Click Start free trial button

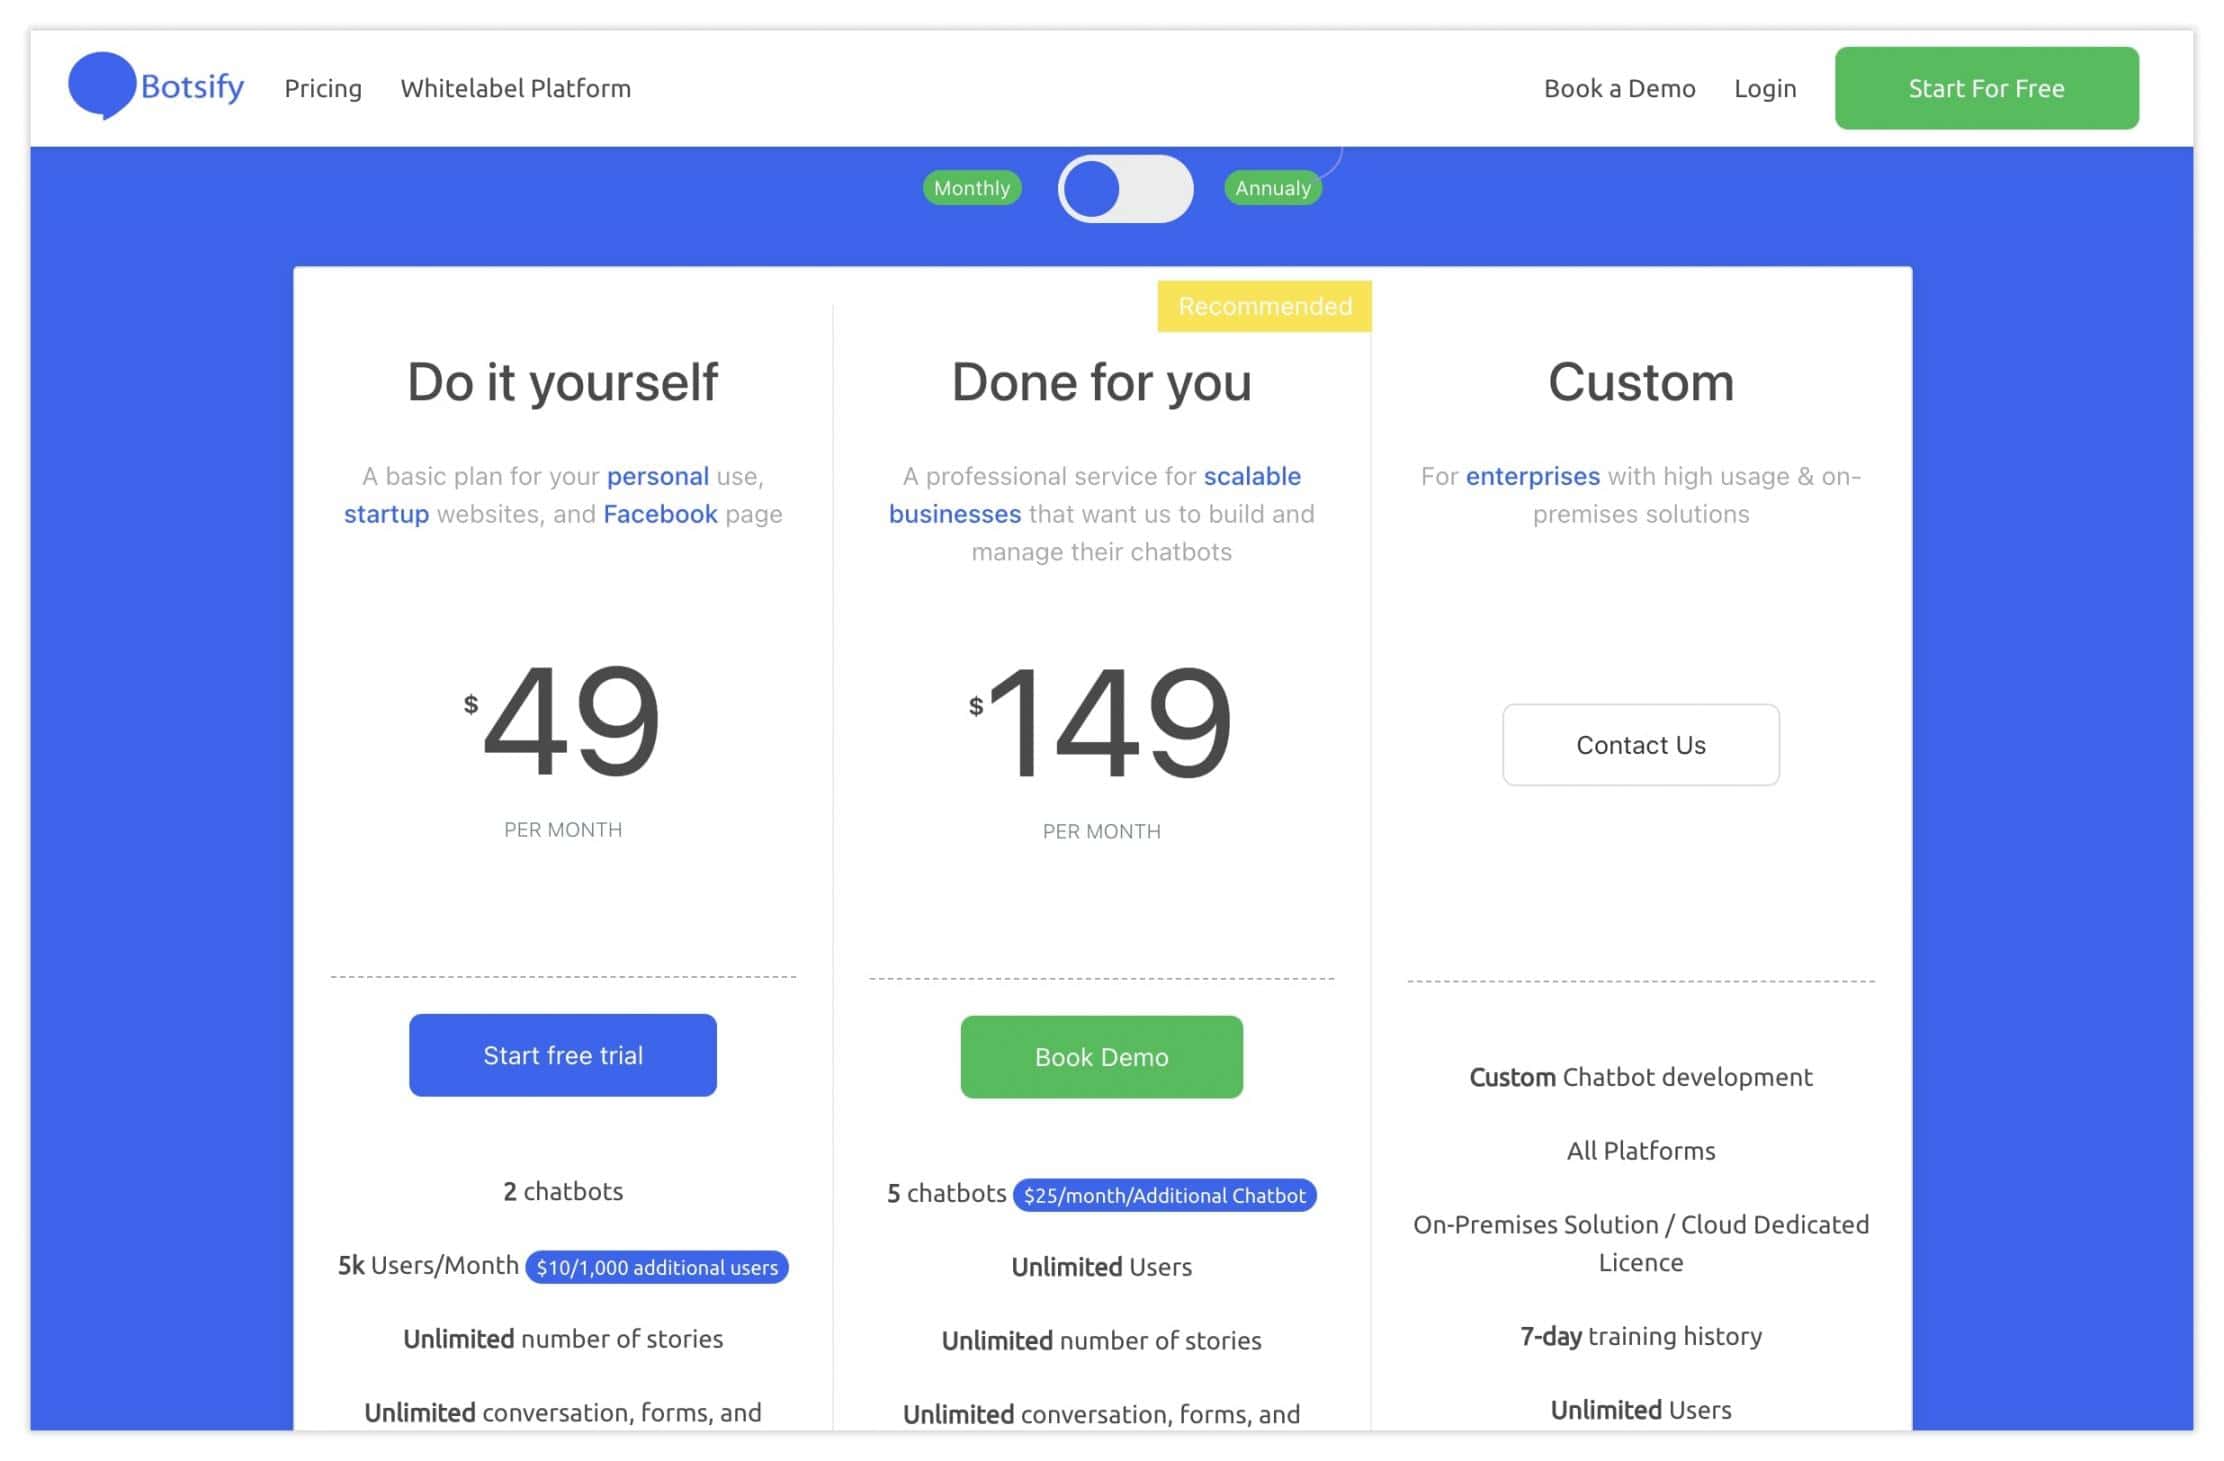562,1055
